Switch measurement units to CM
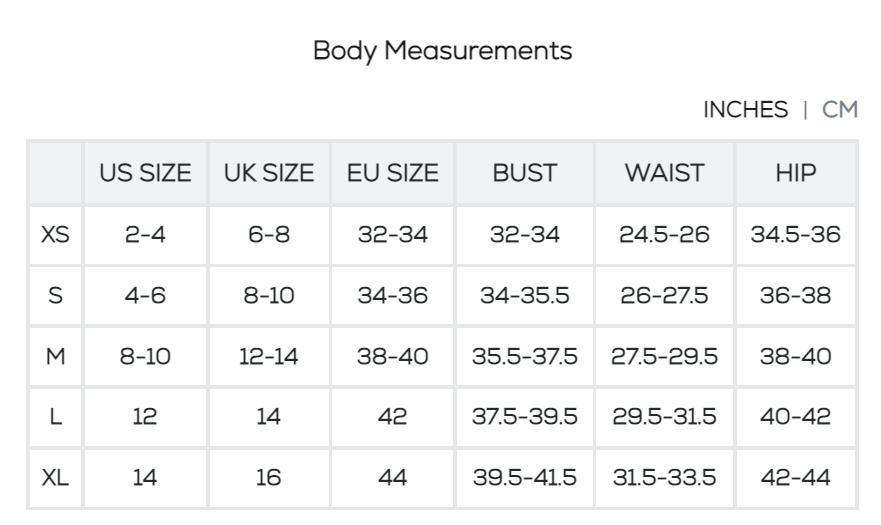Screen dimensions: 881x525 coord(840,110)
